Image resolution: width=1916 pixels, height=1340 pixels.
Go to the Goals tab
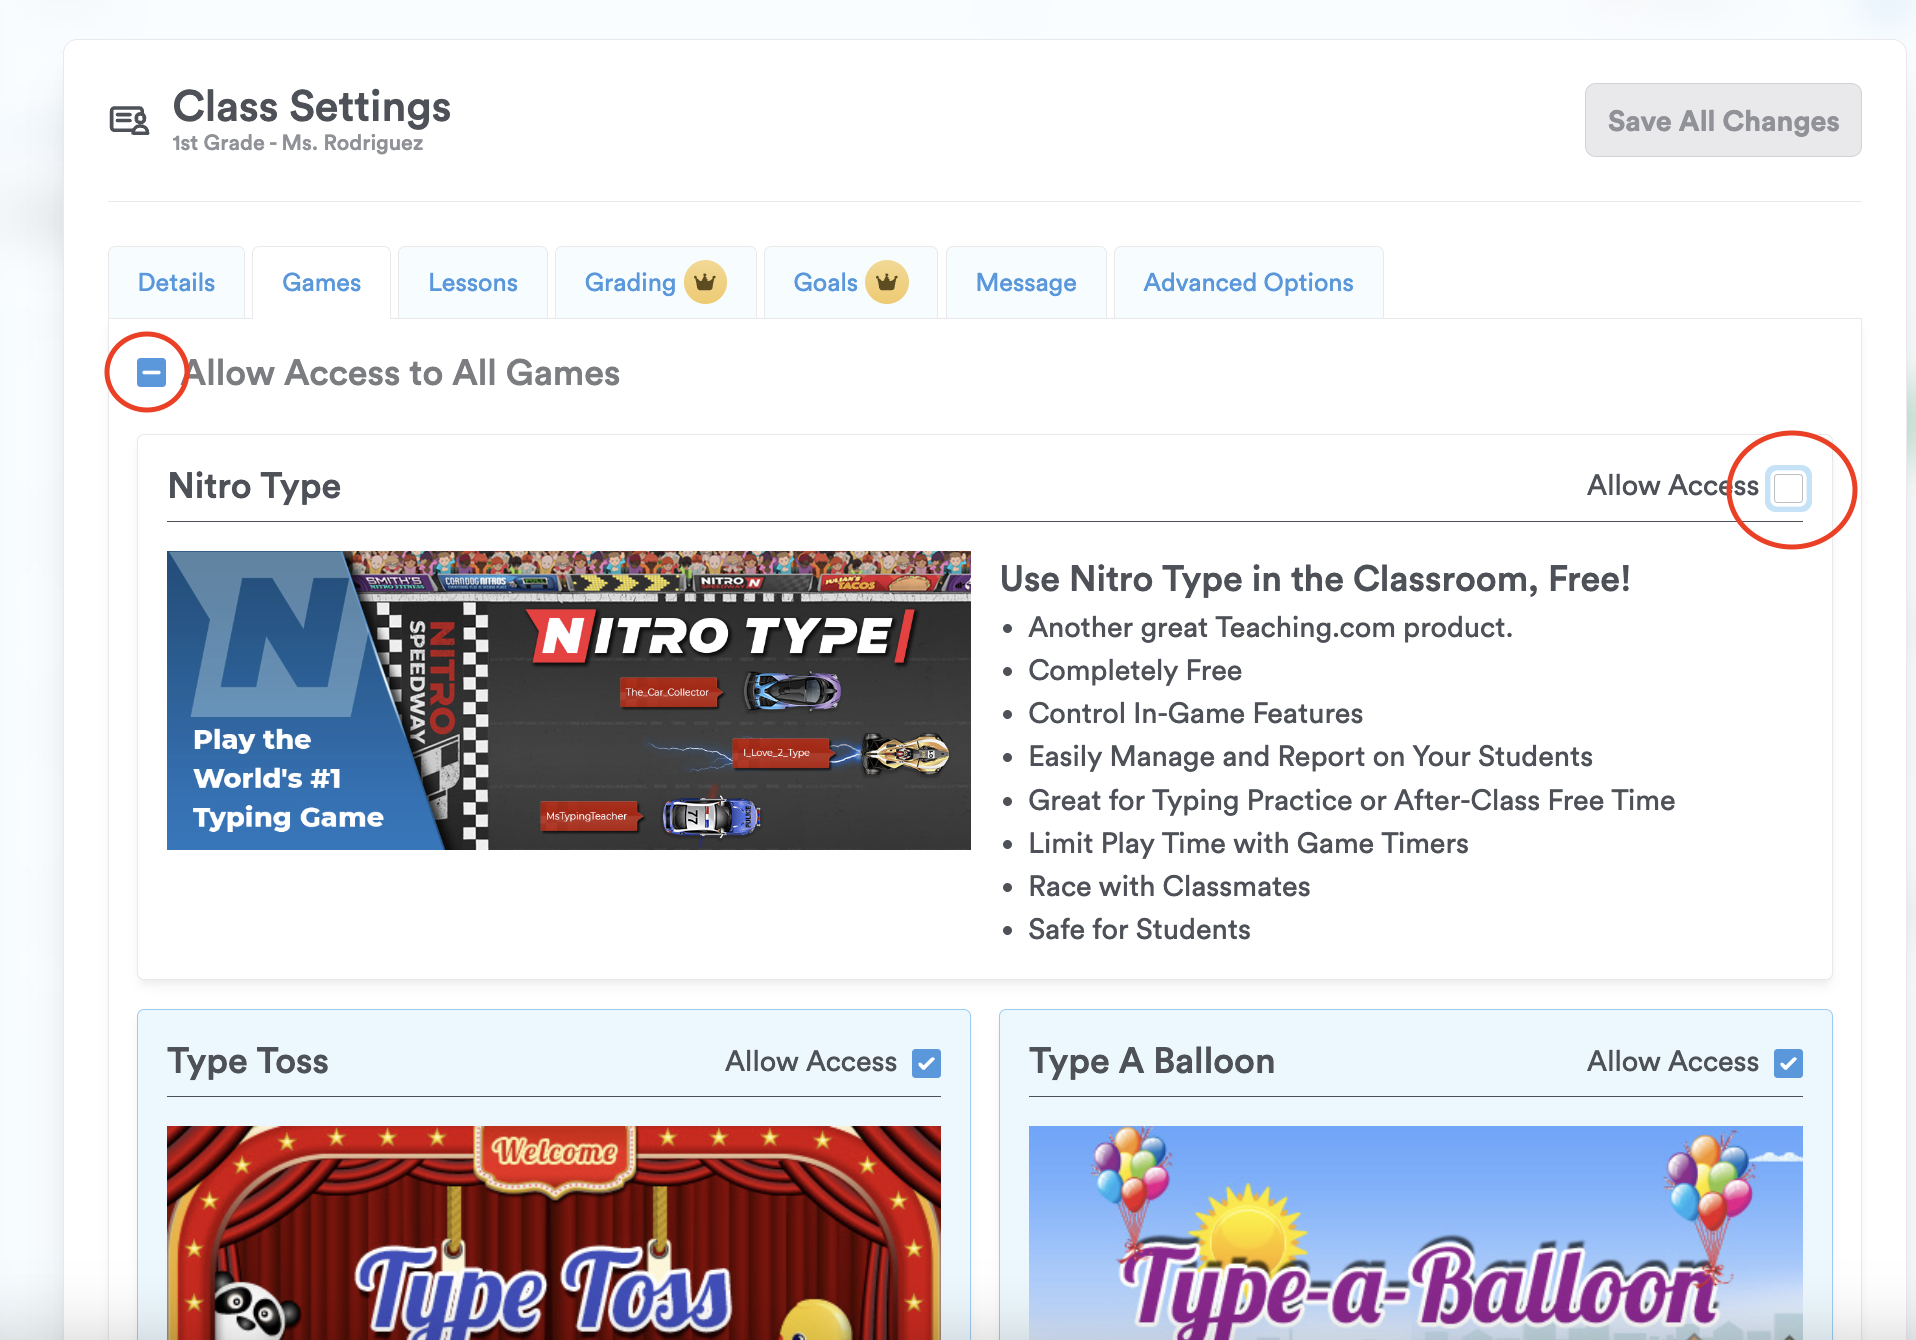850,283
